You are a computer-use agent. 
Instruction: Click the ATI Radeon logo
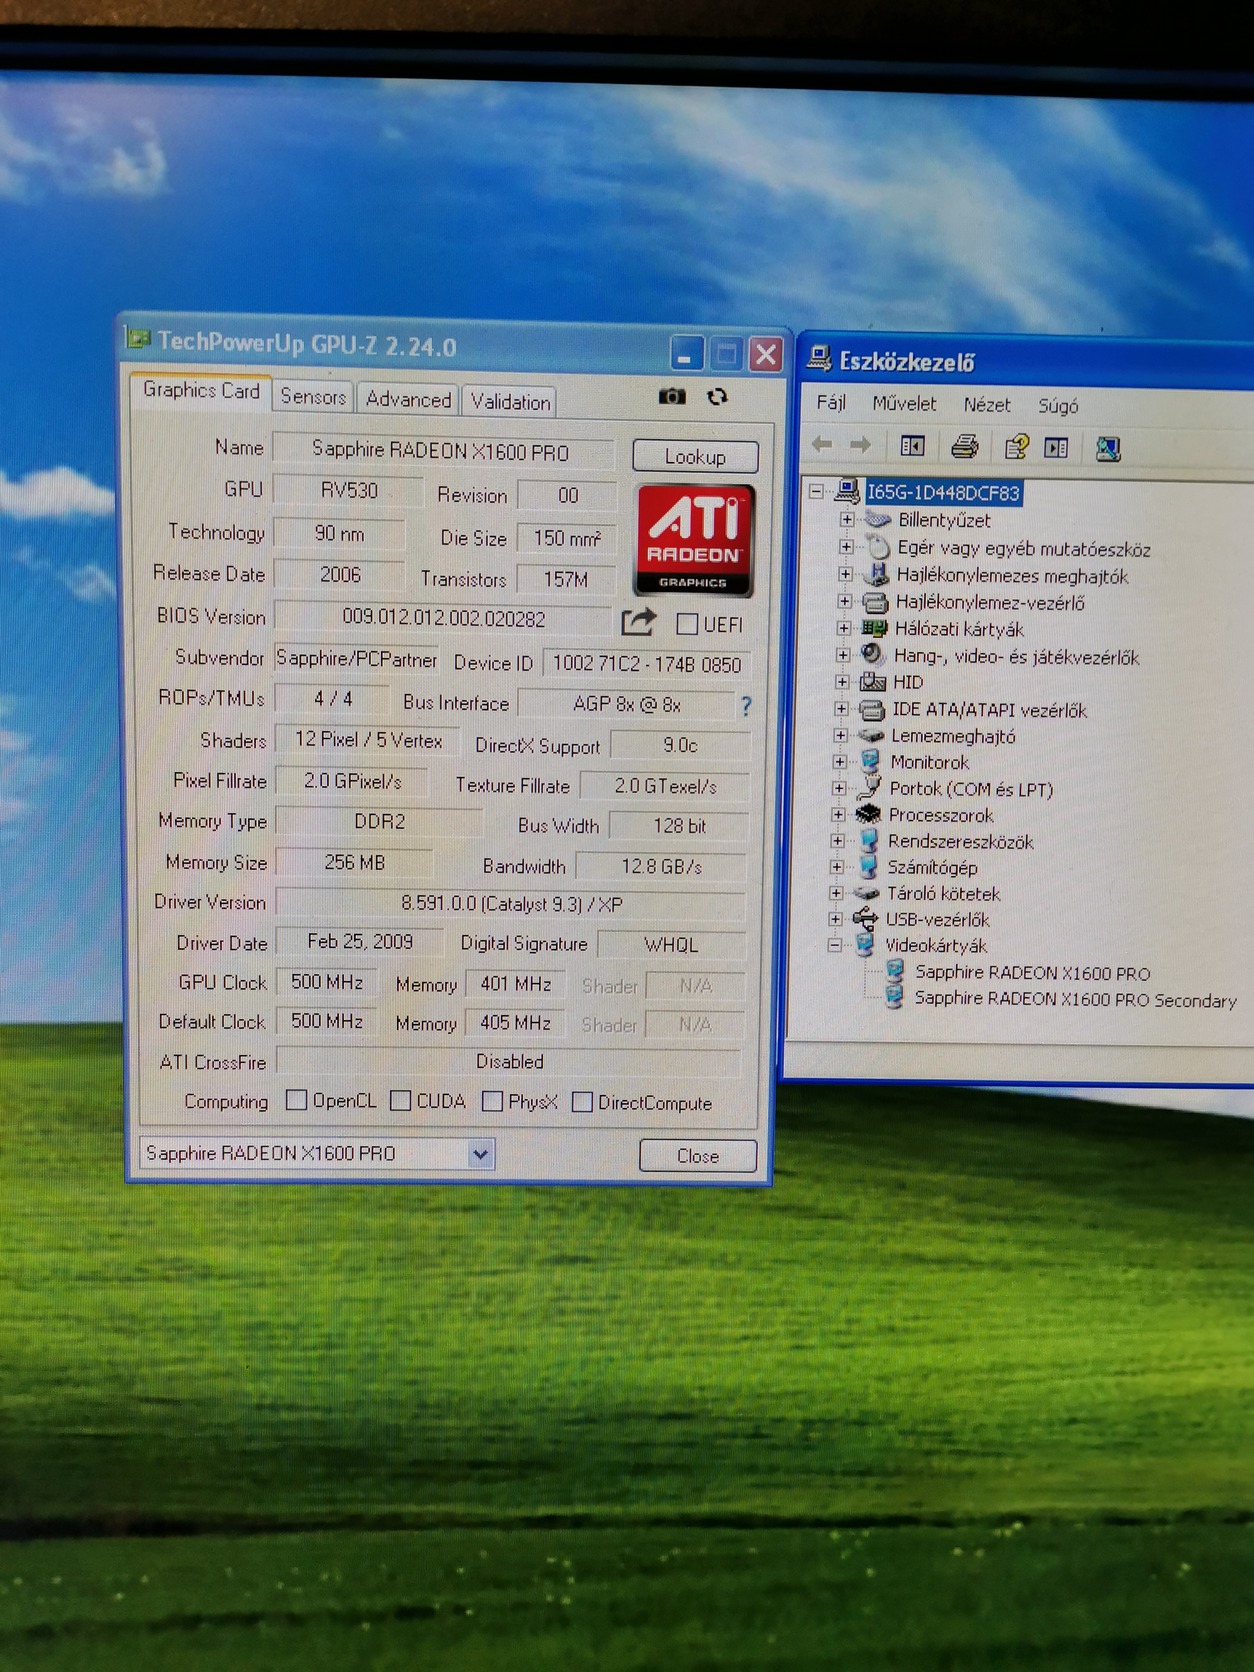[x=693, y=540]
